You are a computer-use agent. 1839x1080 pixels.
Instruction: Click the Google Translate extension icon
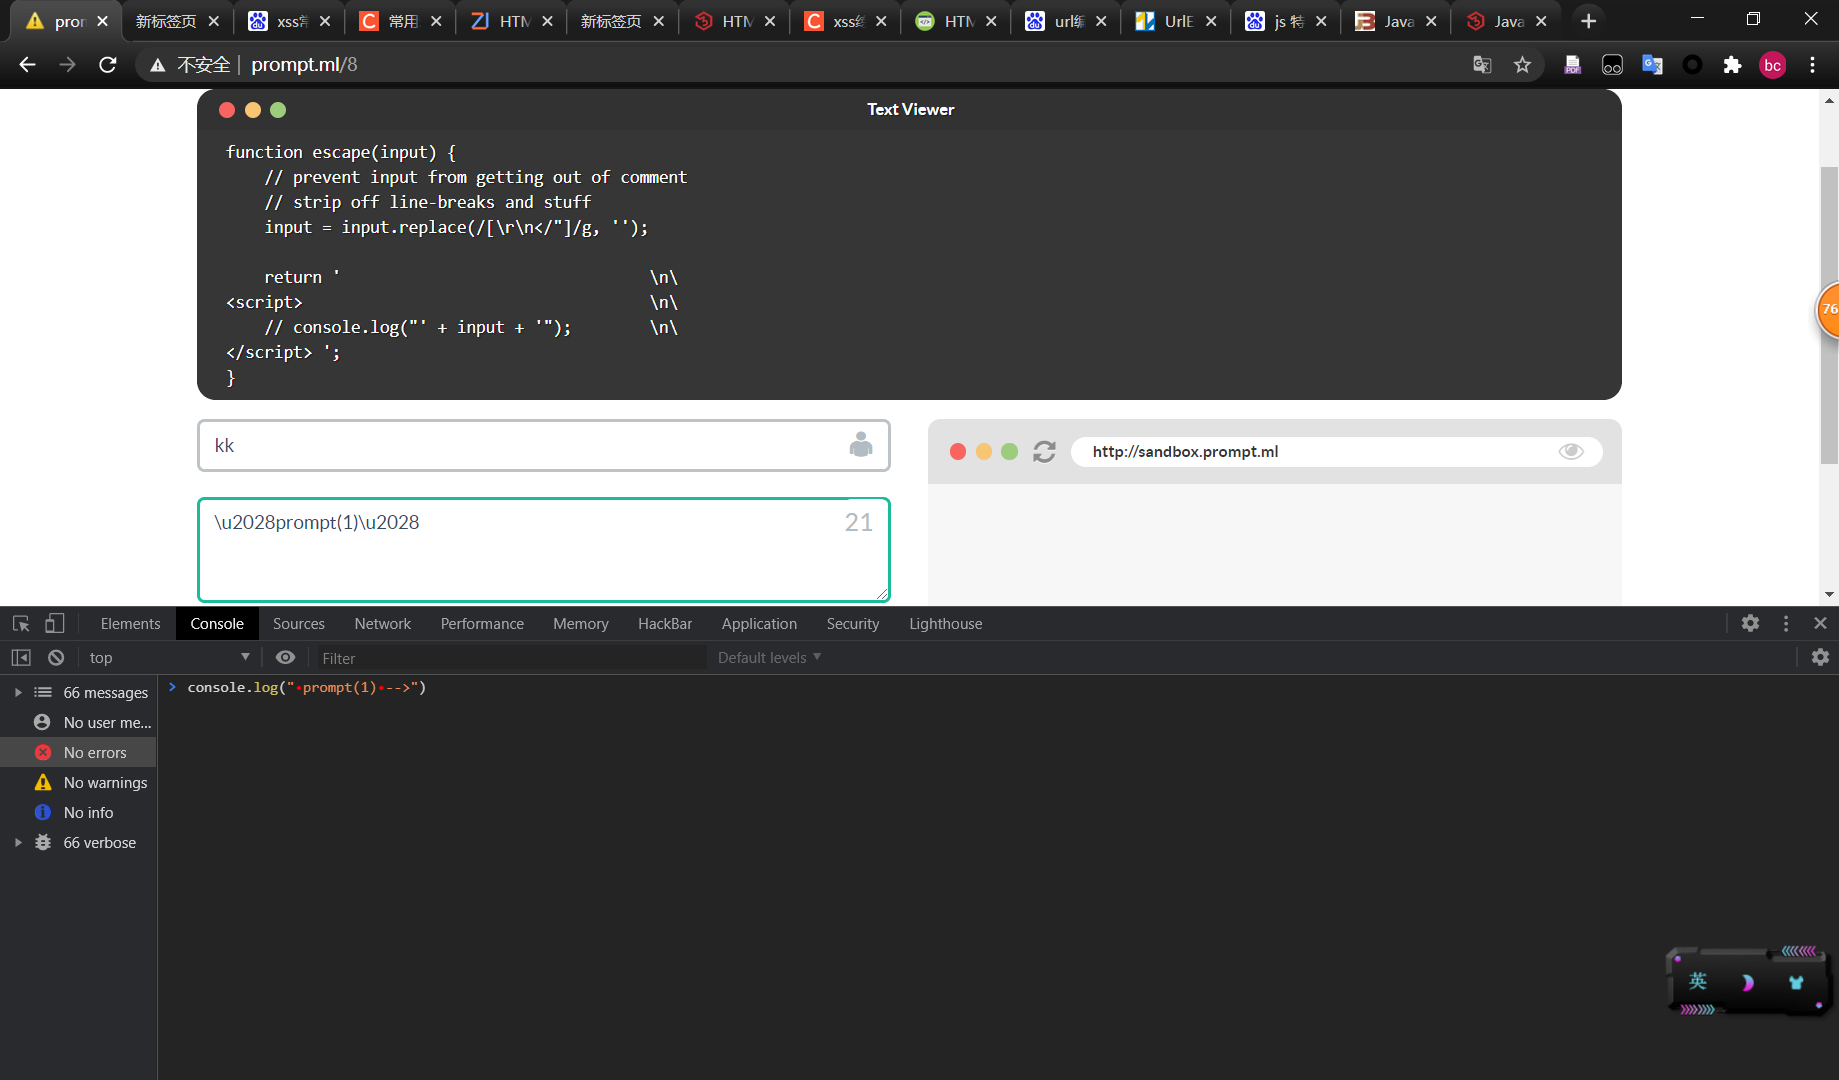tap(1652, 65)
